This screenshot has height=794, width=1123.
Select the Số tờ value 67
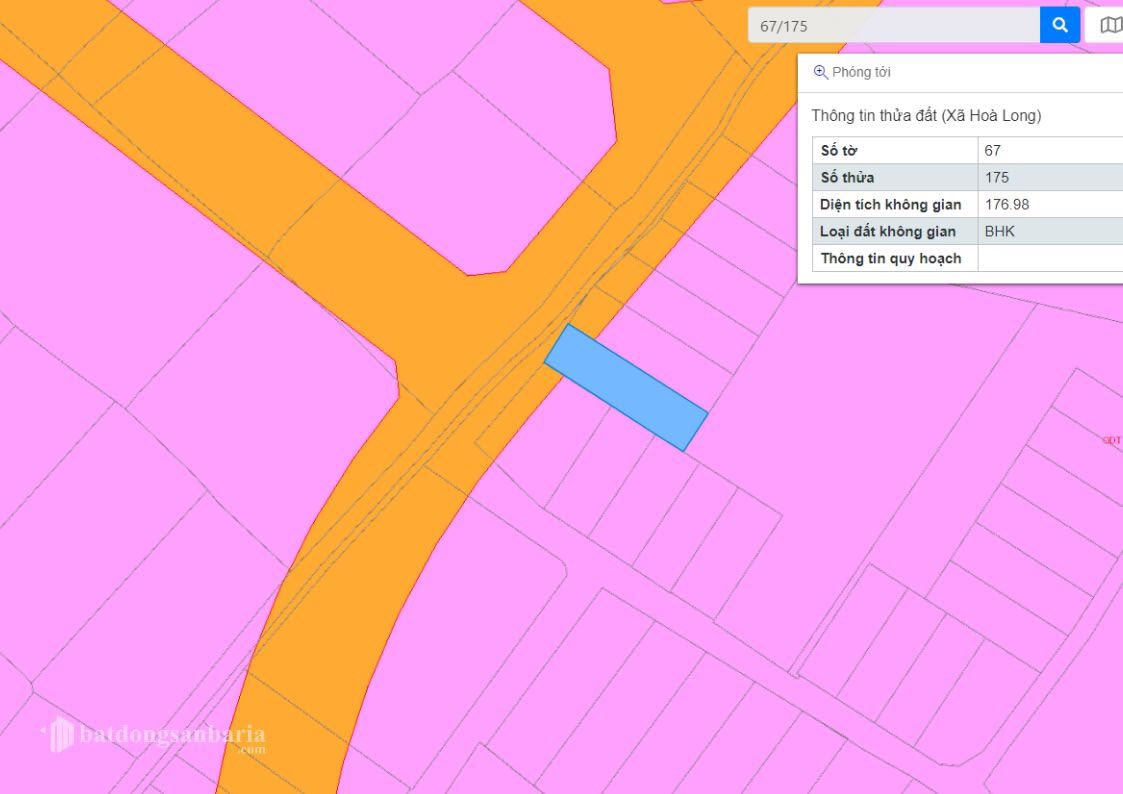coord(992,151)
